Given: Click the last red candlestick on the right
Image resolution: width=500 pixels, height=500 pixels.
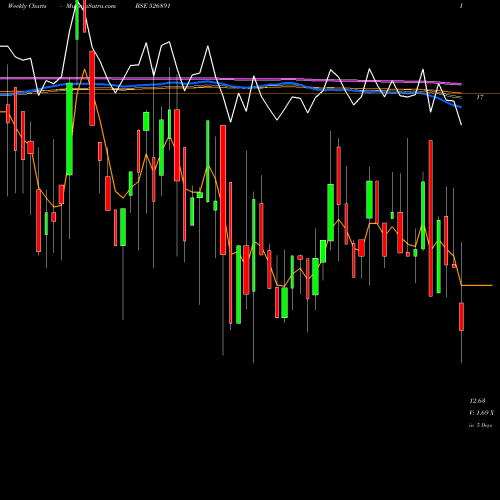Looking at the screenshot, I should (x=461, y=317).
